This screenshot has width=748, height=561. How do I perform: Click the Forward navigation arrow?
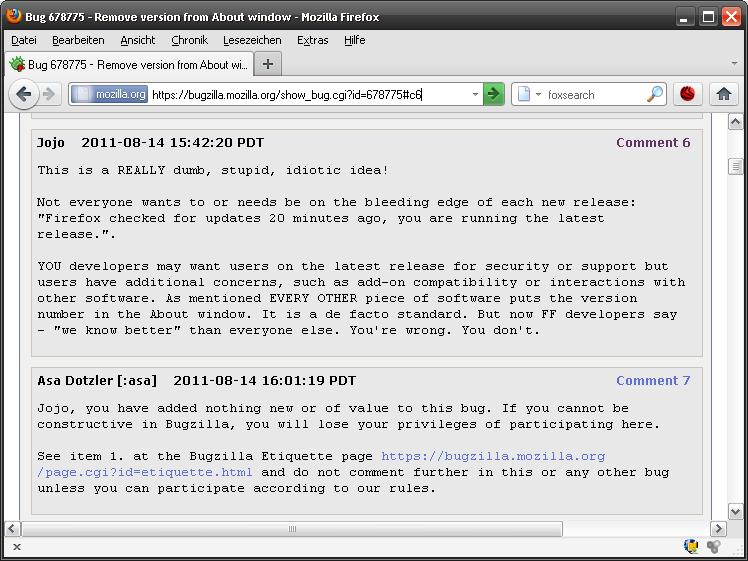tap(49, 94)
